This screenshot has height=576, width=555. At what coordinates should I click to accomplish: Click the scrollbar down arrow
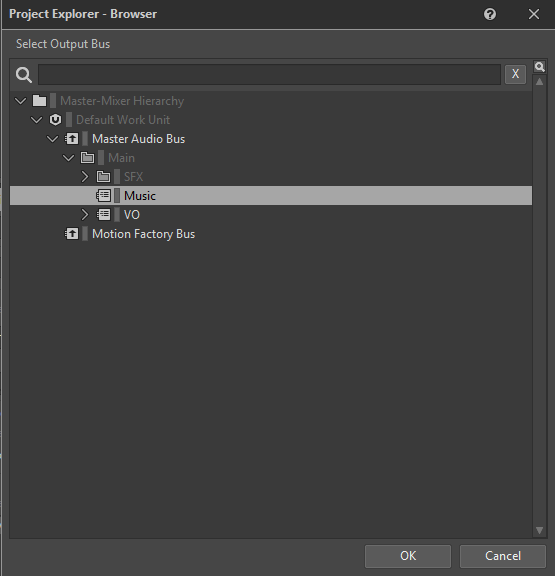(x=539, y=530)
